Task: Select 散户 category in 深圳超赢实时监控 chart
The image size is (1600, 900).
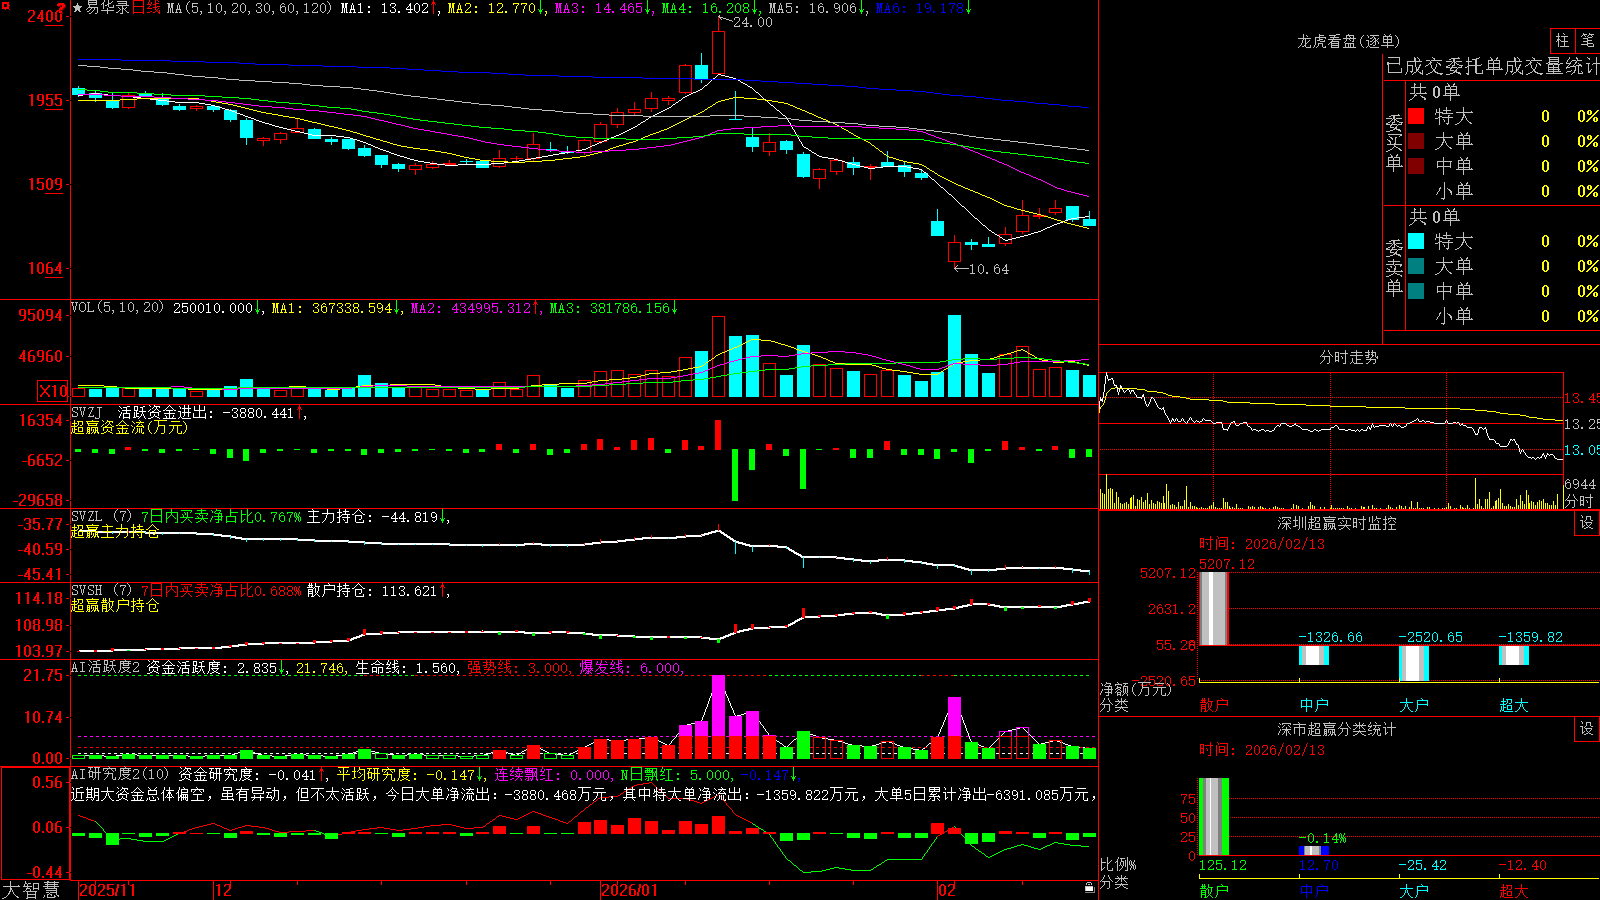Action: 1214,705
